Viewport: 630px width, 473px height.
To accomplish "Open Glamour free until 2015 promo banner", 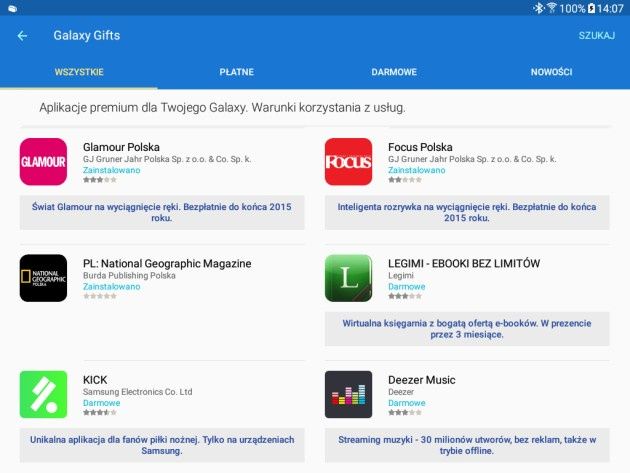I will click(x=162, y=212).
